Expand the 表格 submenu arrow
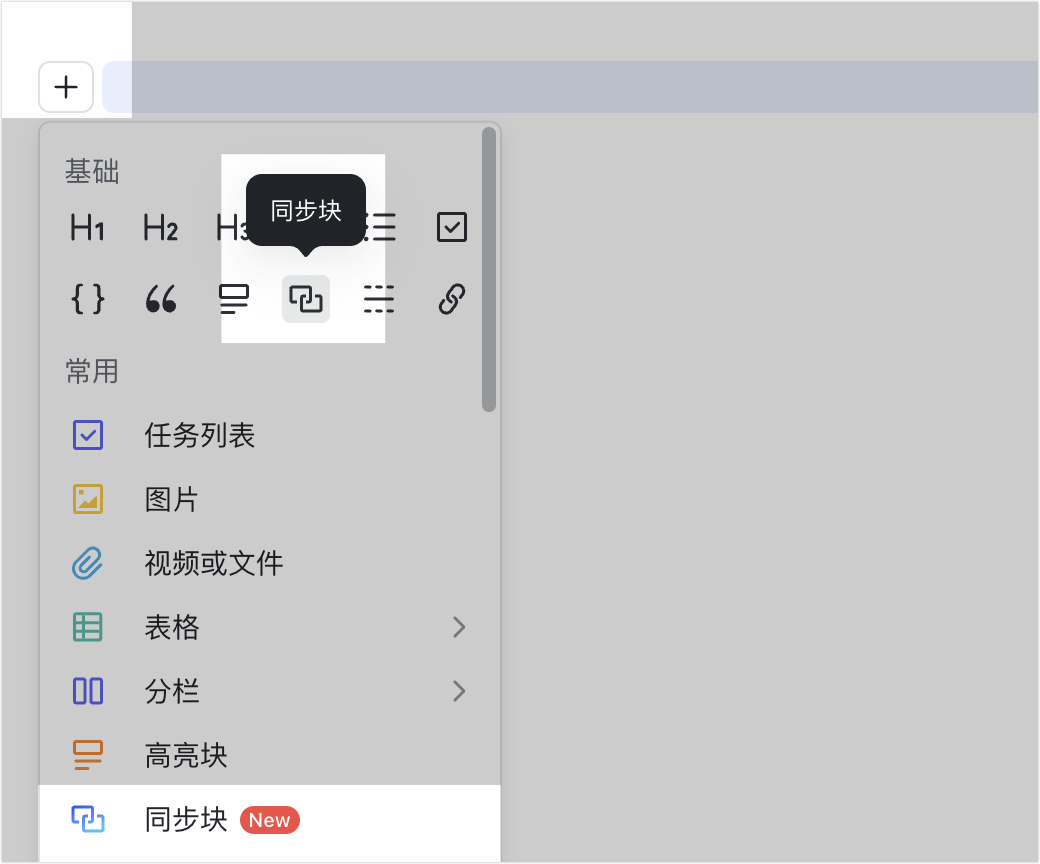Viewport: 1040px width, 864px height. click(x=459, y=627)
